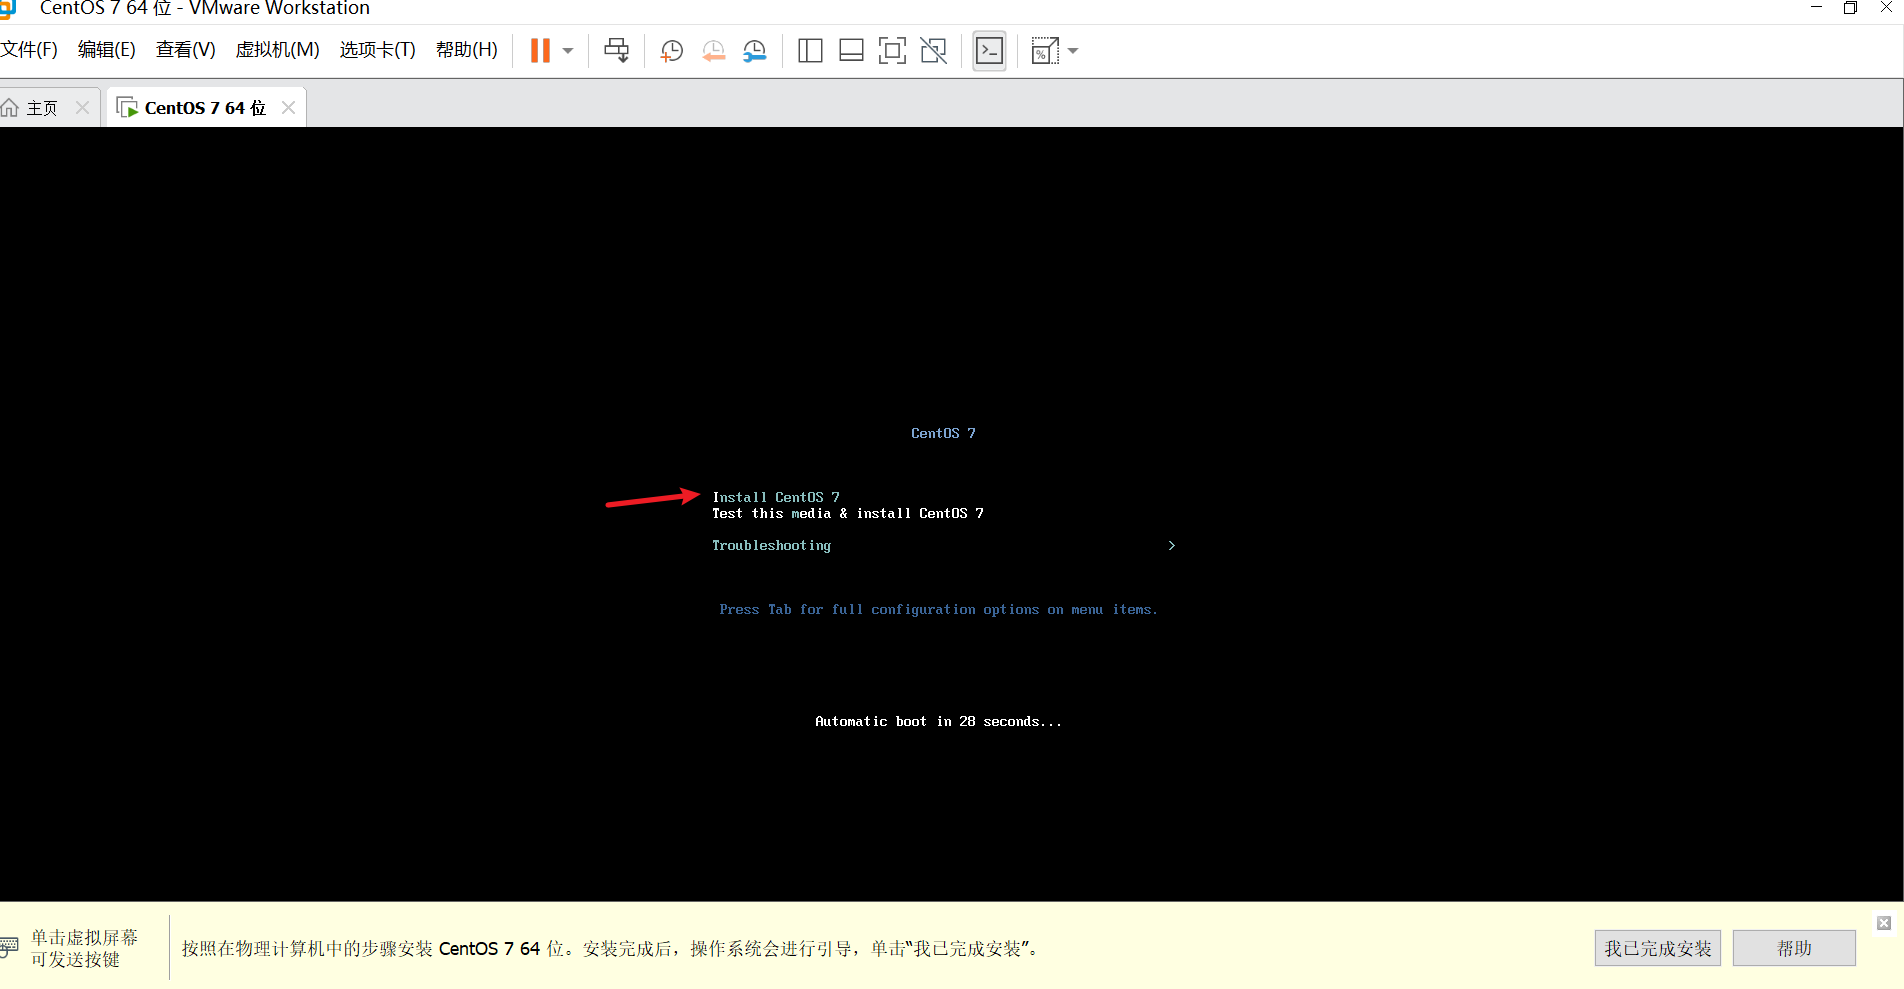Click the VM running icon on CentOS tab
This screenshot has width=1904, height=989.
tap(127, 108)
